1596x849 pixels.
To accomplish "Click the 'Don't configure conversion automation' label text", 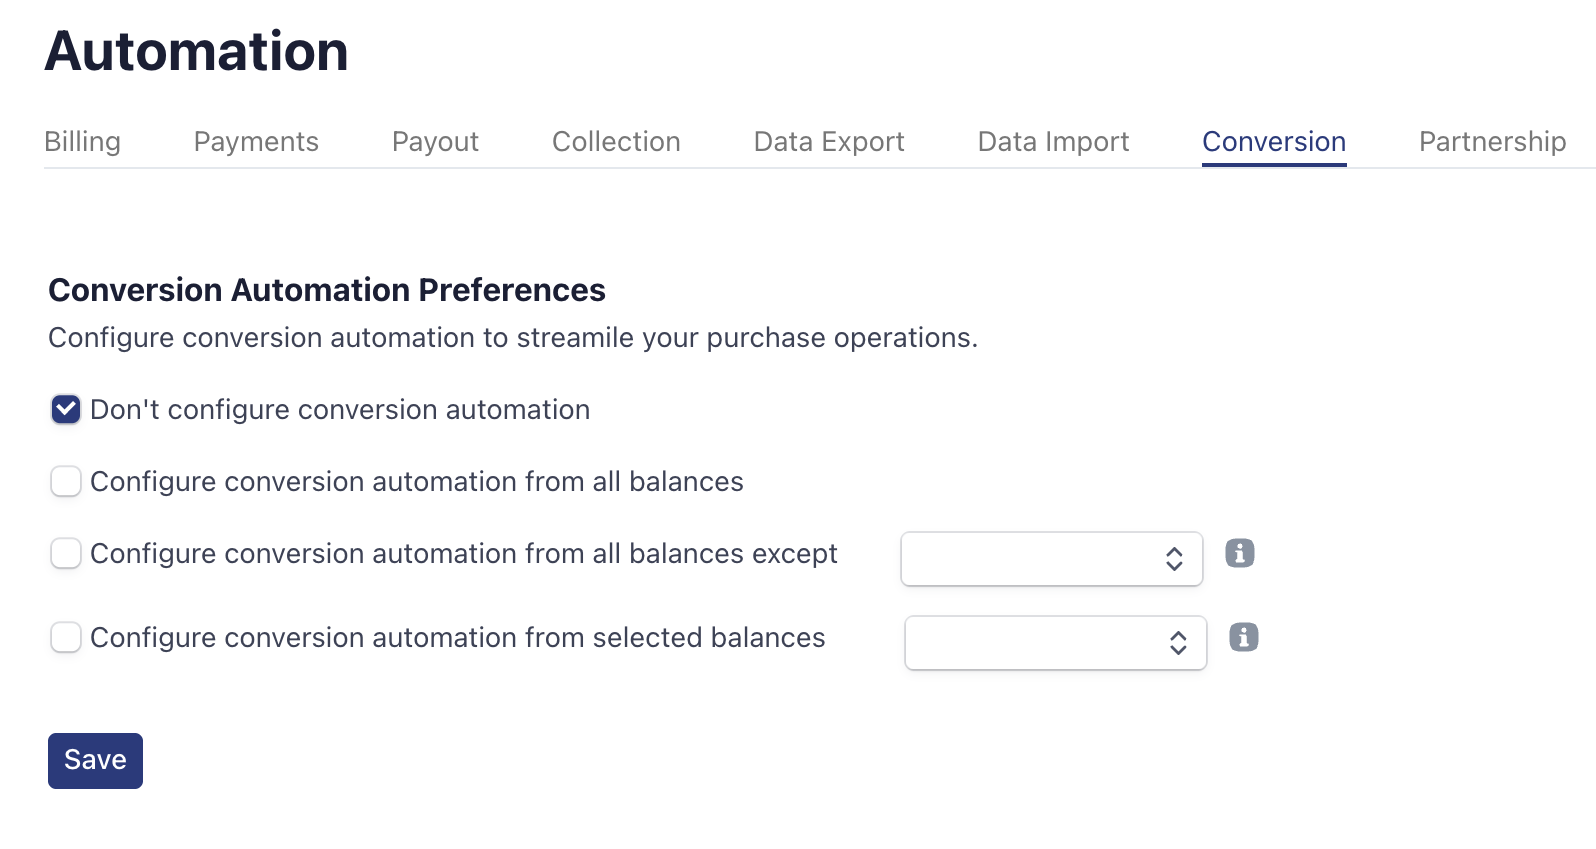I will click(340, 410).
